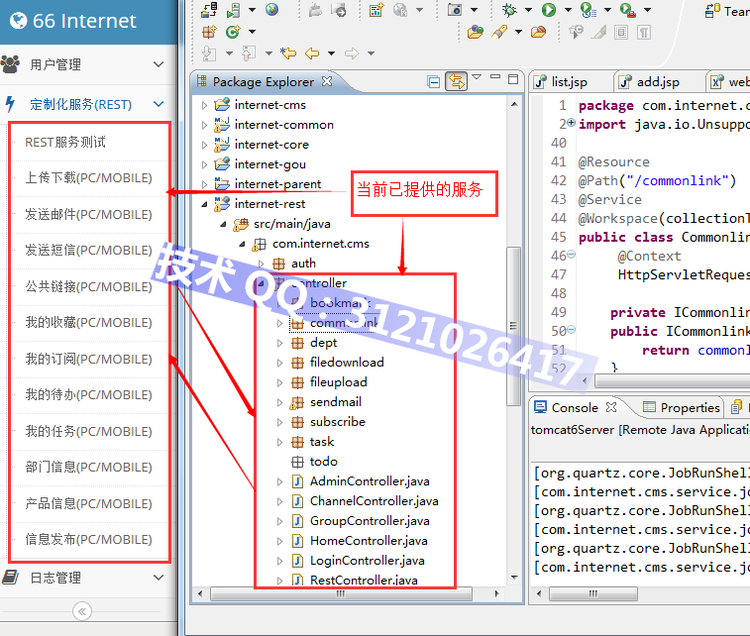
Task: Close the Package Explorer tab
Action: click(327, 81)
